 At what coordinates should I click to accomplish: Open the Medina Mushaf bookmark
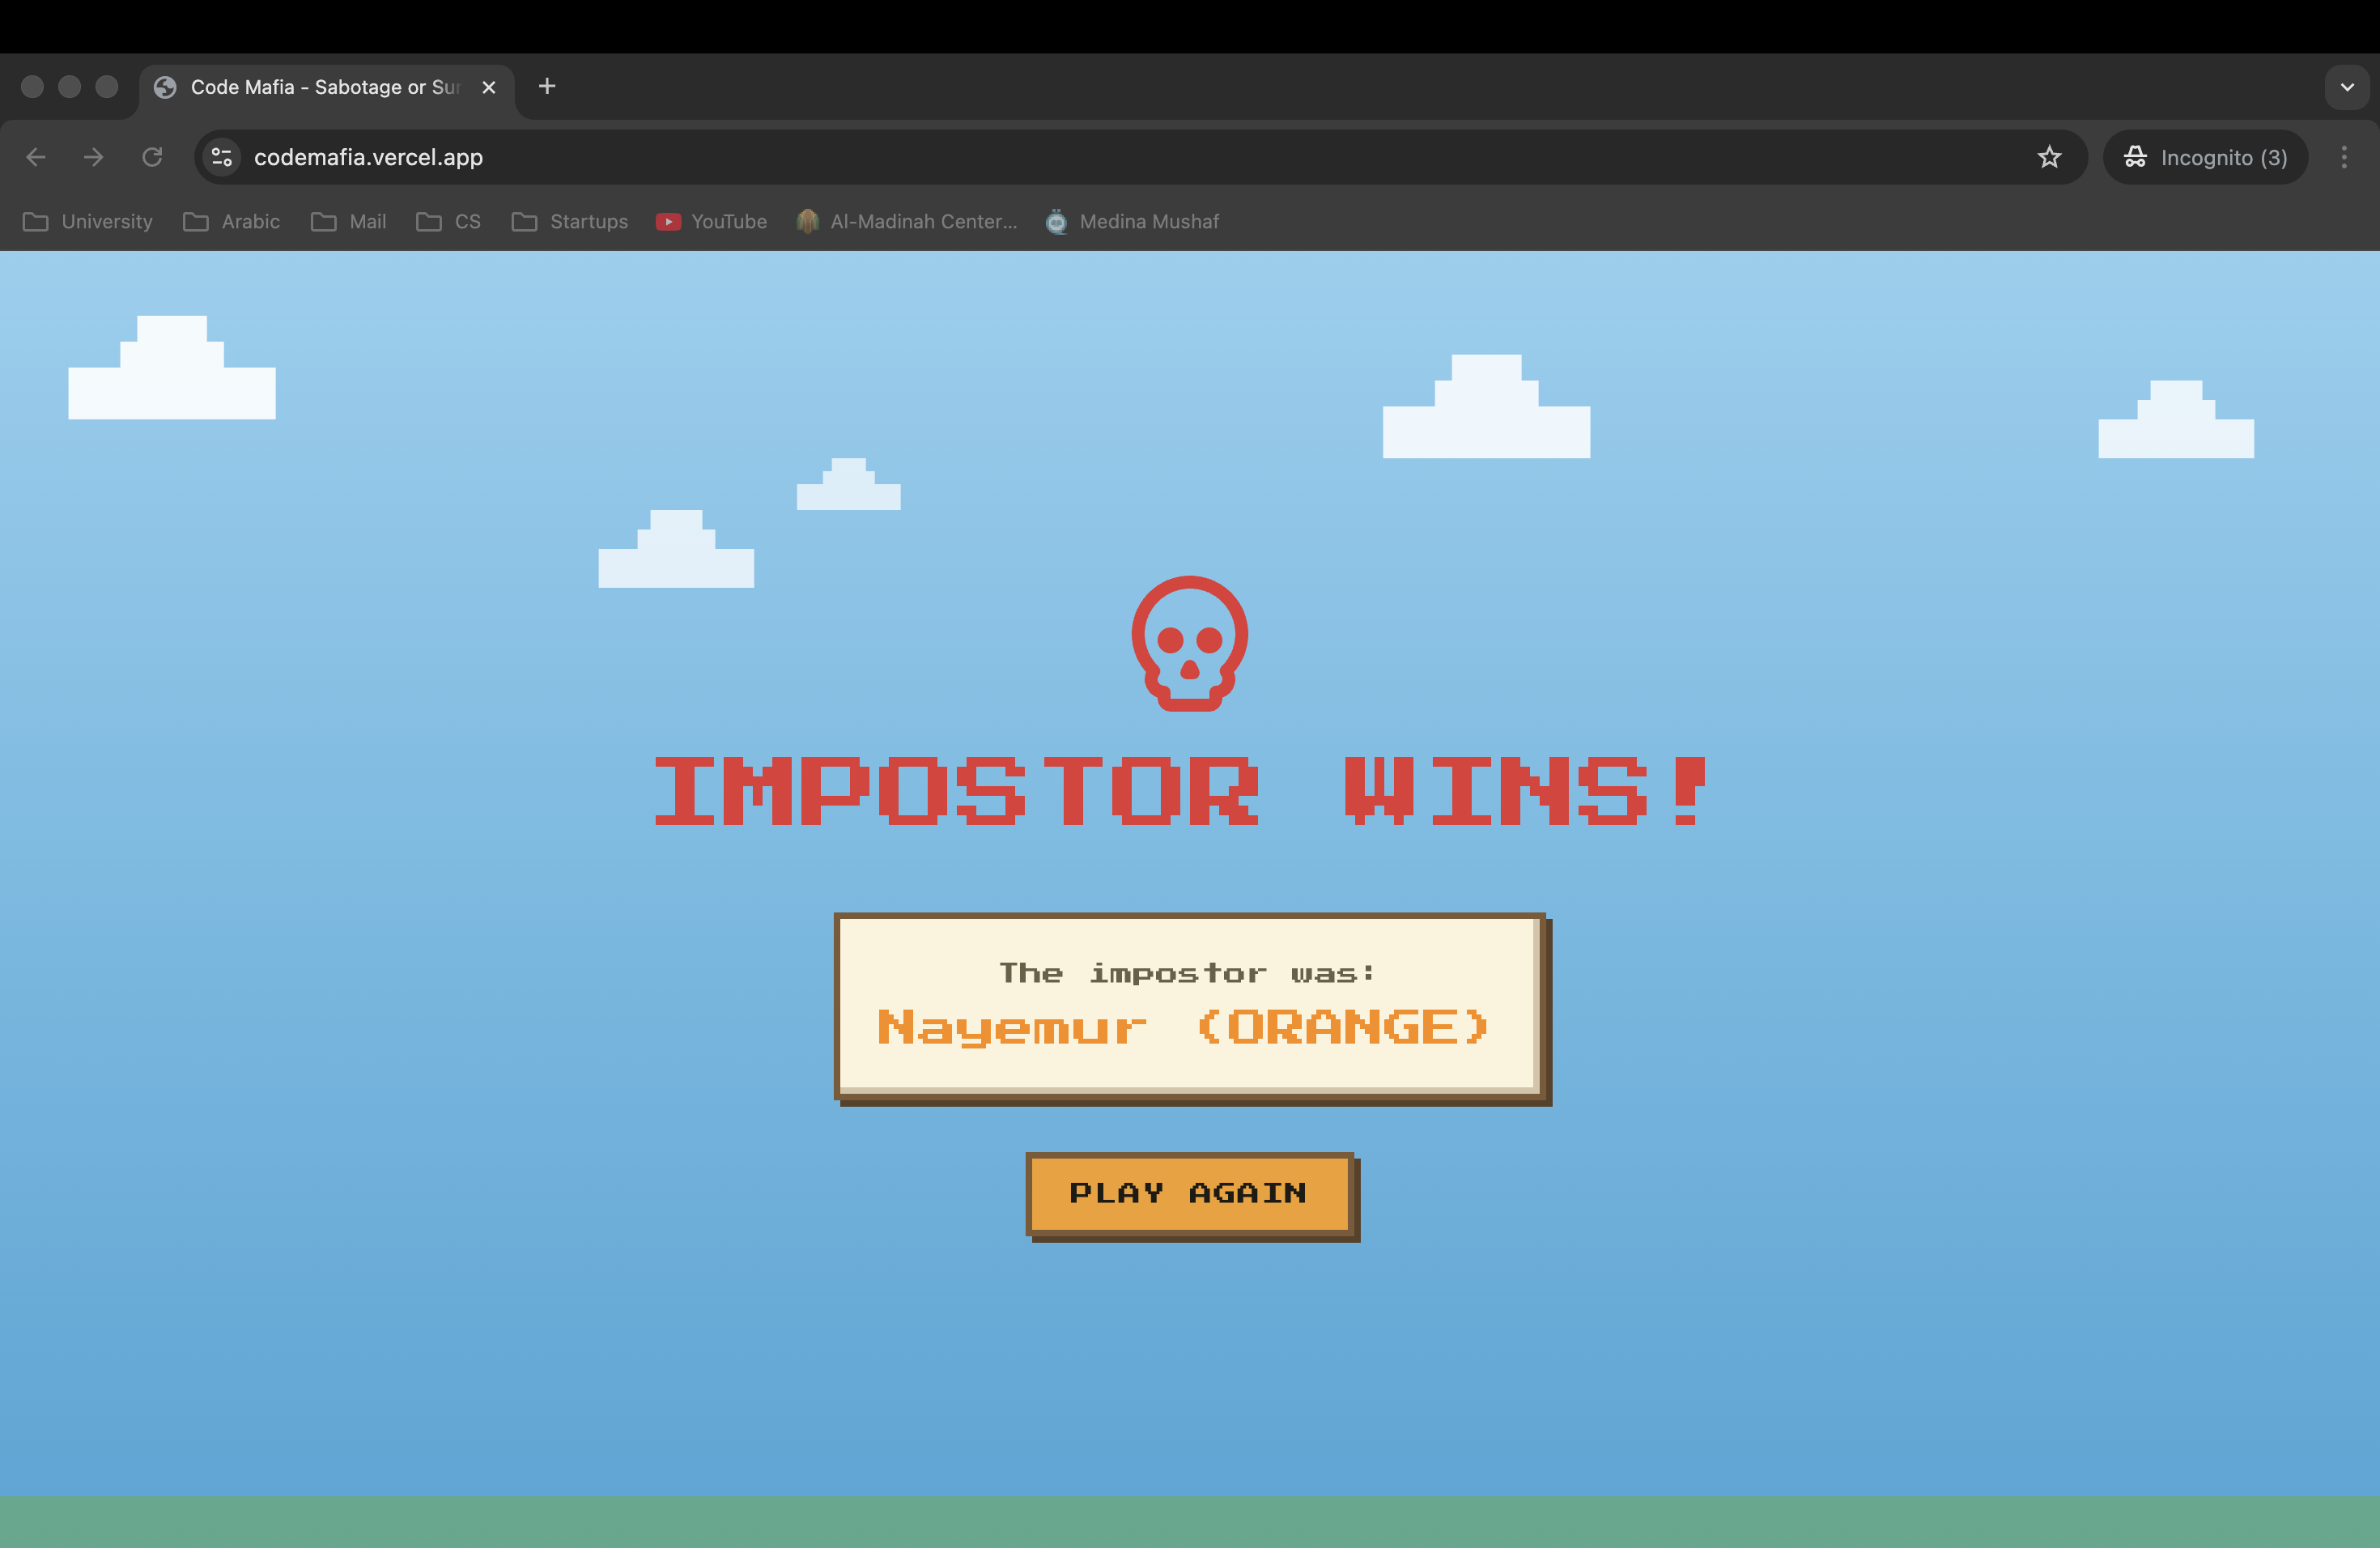1132,221
